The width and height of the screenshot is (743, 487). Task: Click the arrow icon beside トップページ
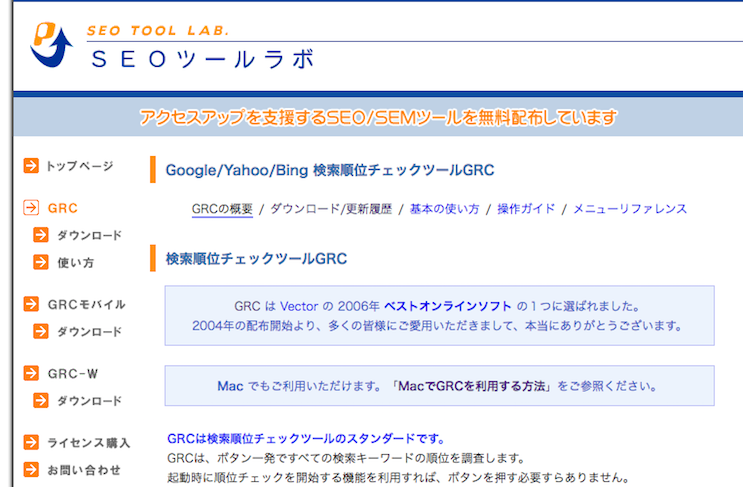31,166
